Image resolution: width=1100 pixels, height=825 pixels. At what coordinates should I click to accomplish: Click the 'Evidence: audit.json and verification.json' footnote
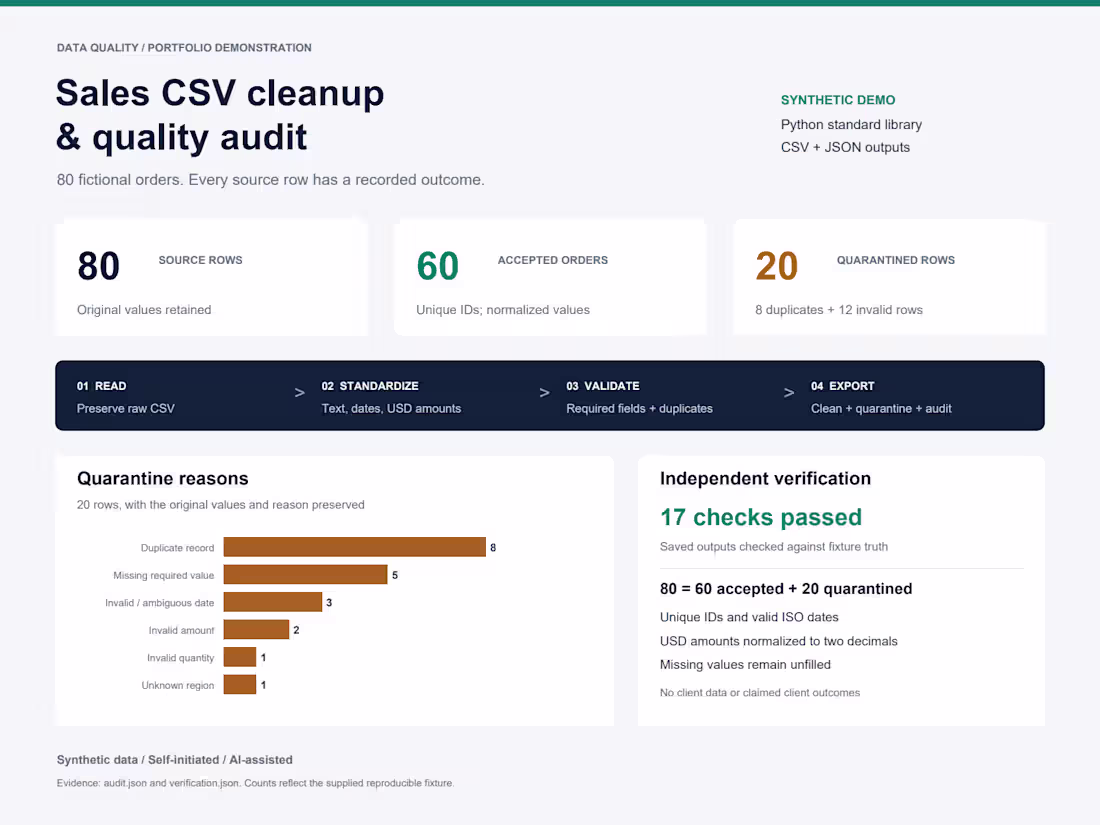(x=255, y=783)
